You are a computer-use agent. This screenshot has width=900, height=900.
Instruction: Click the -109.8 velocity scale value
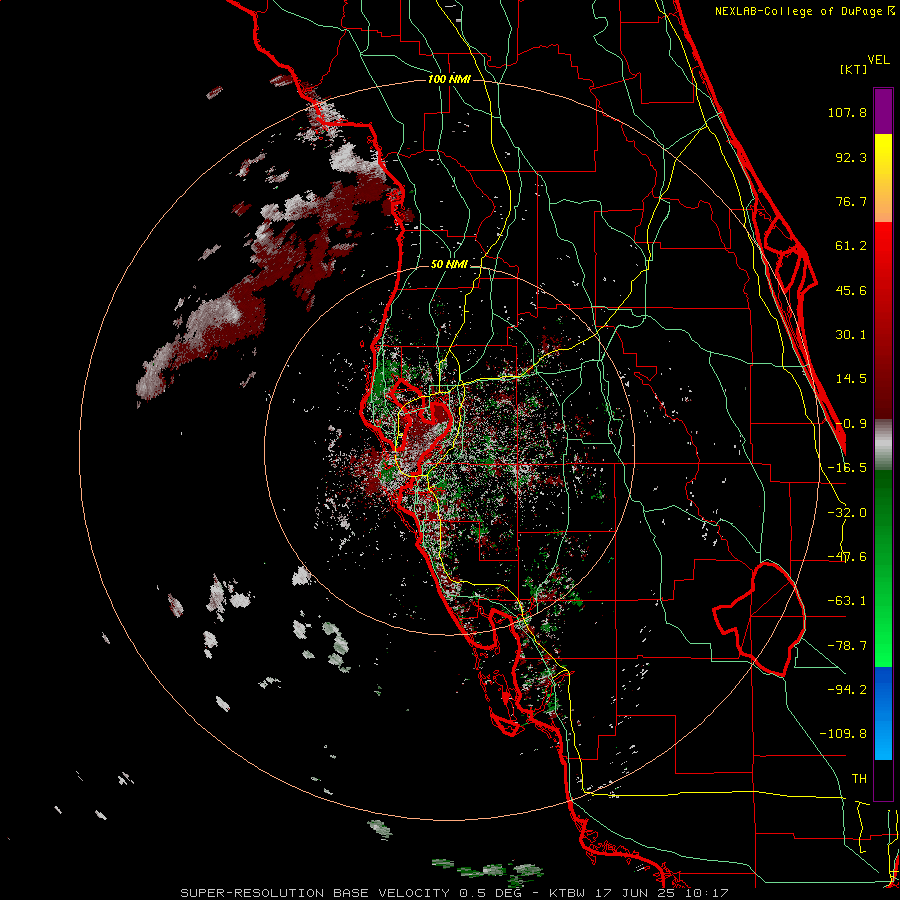click(x=843, y=734)
